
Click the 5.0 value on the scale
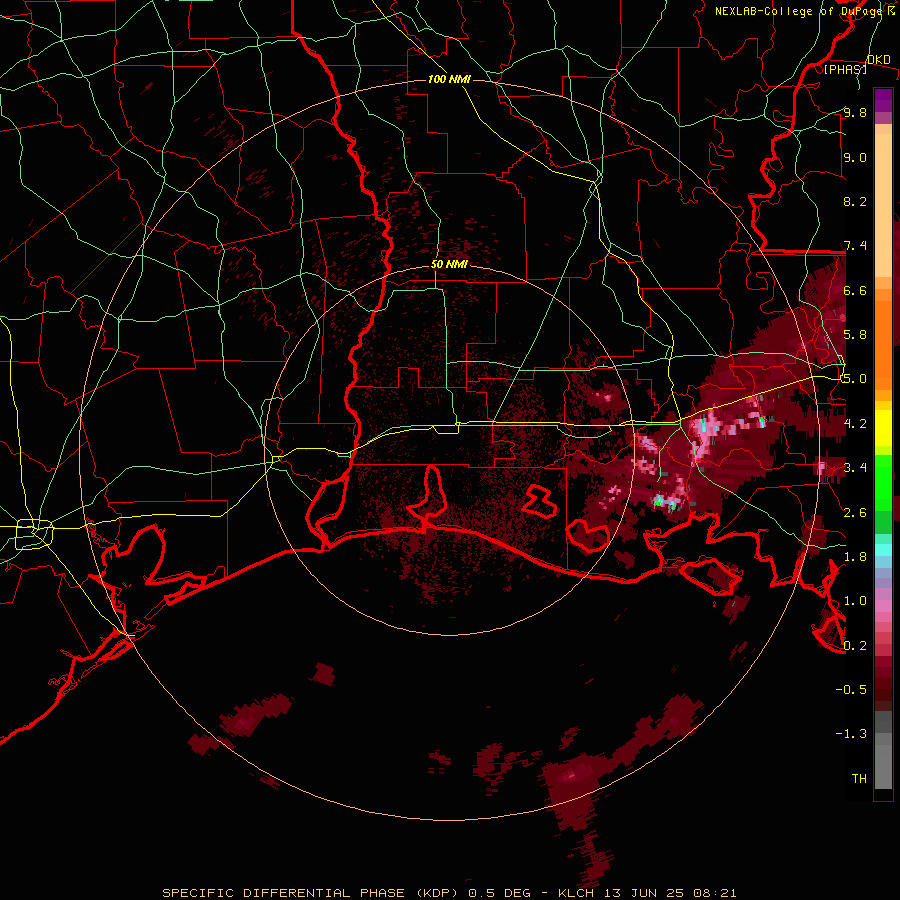855,379
